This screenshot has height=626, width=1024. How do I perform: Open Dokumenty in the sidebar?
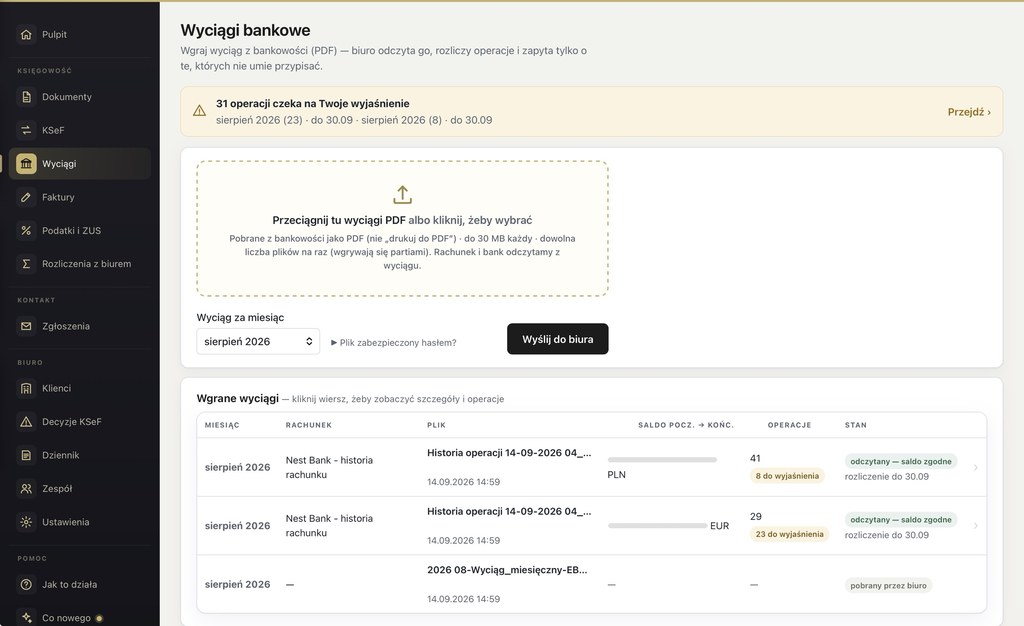(80, 97)
